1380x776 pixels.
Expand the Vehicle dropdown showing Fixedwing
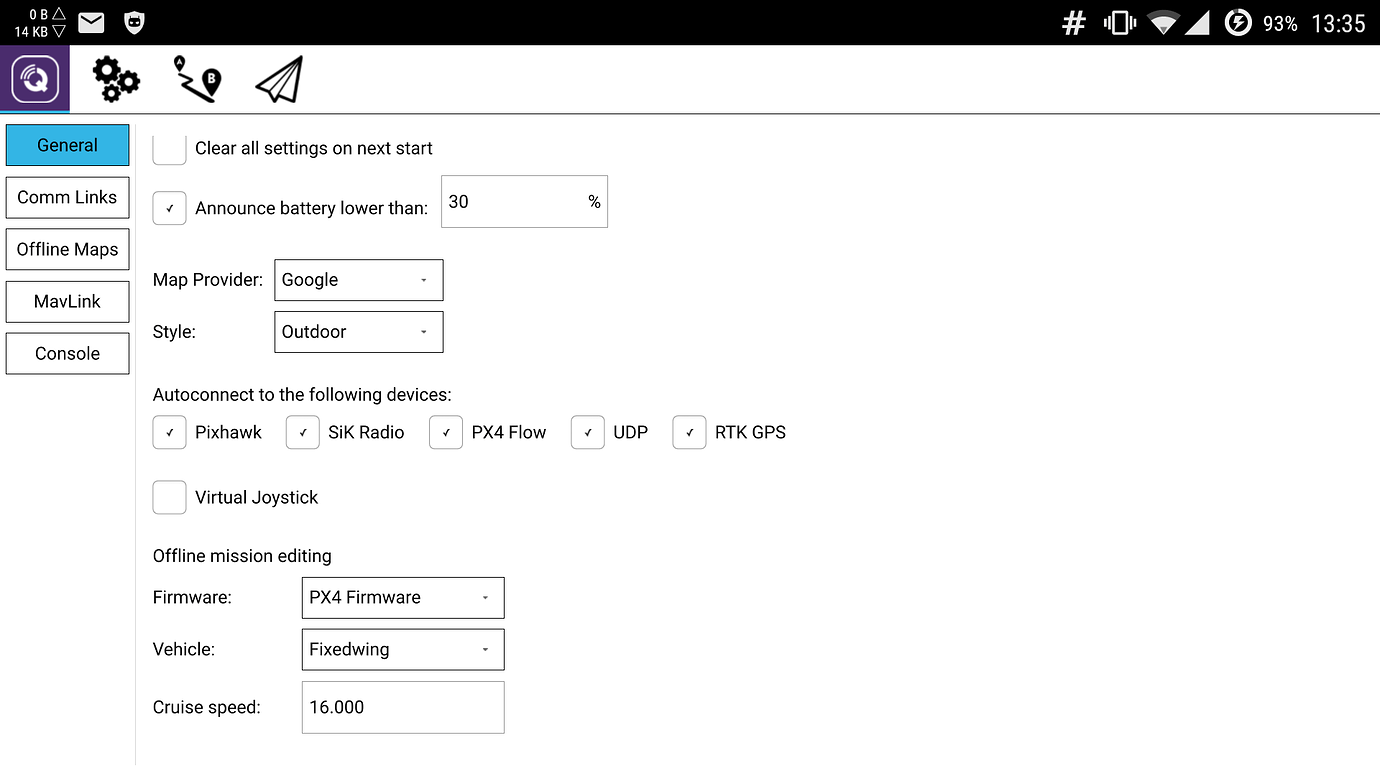402,649
